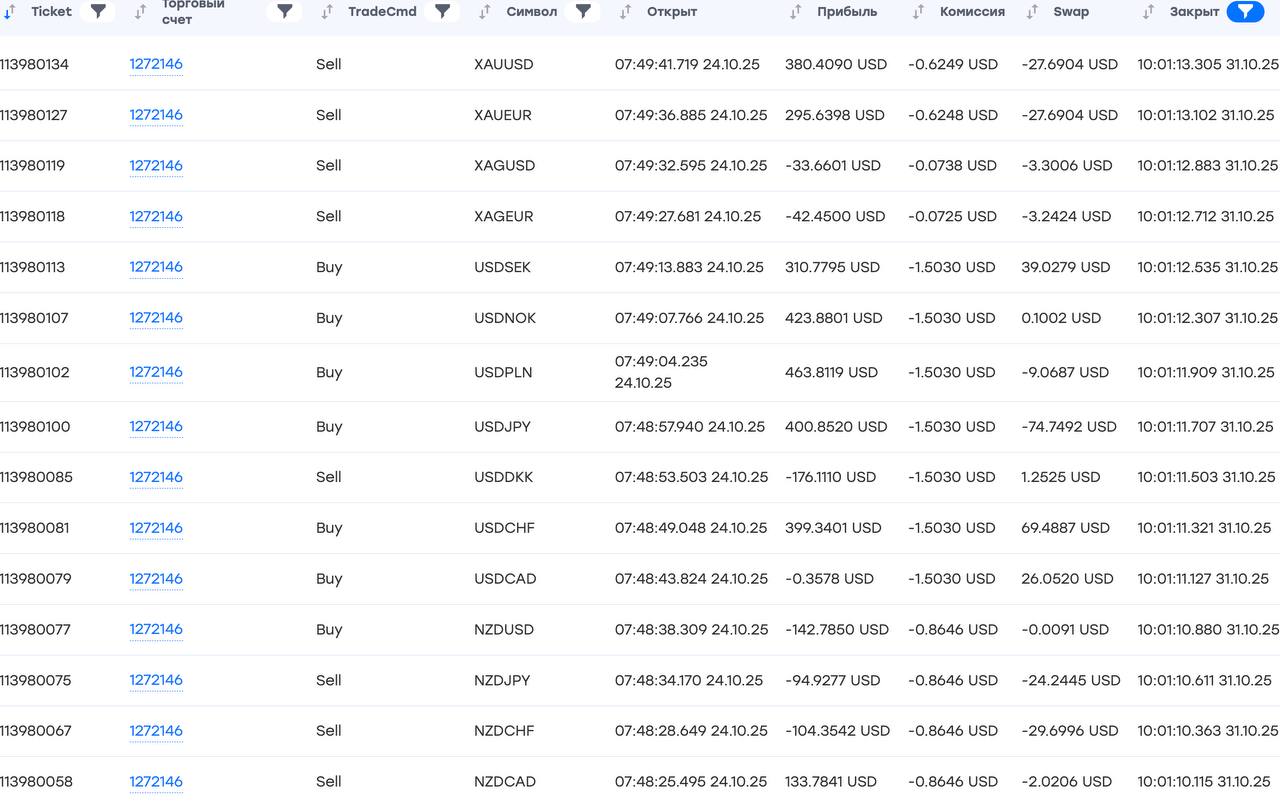The width and height of the screenshot is (1280, 803).
Task: Click the sort icon next to Ticket
Action: [x=9, y=12]
